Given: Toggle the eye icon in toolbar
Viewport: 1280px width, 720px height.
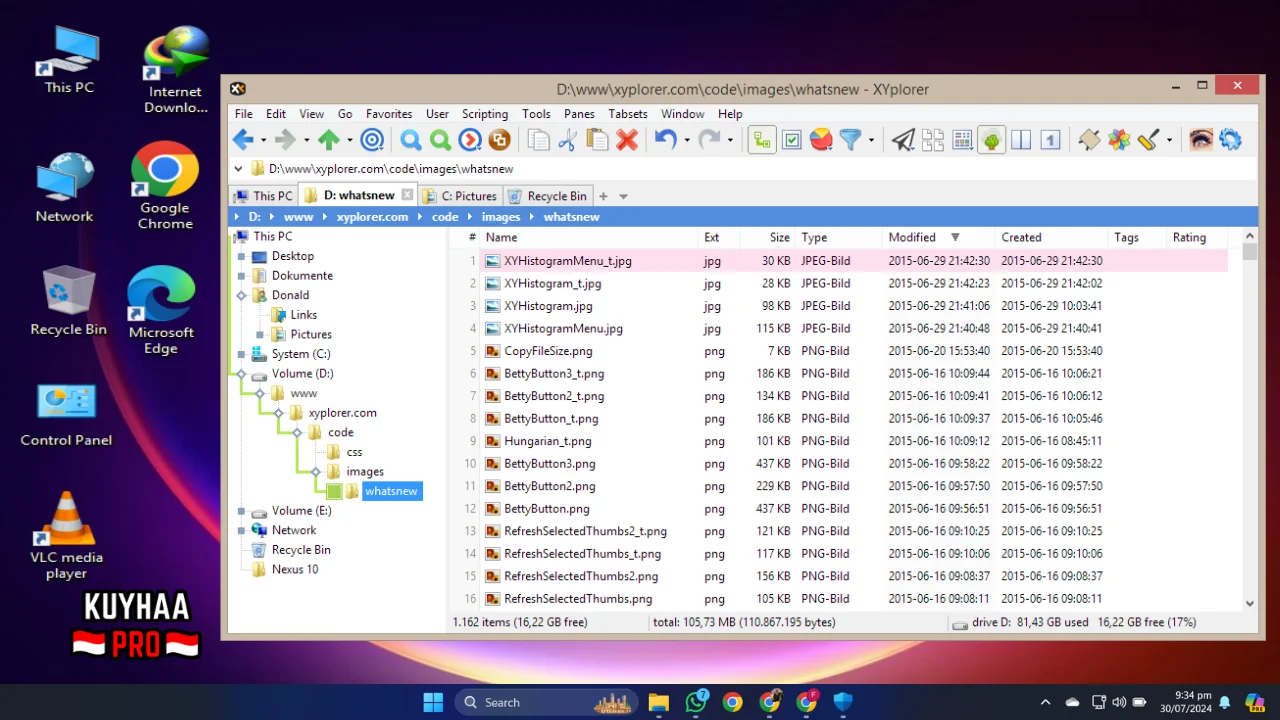Looking at the screenshot, I should 1201,140.
